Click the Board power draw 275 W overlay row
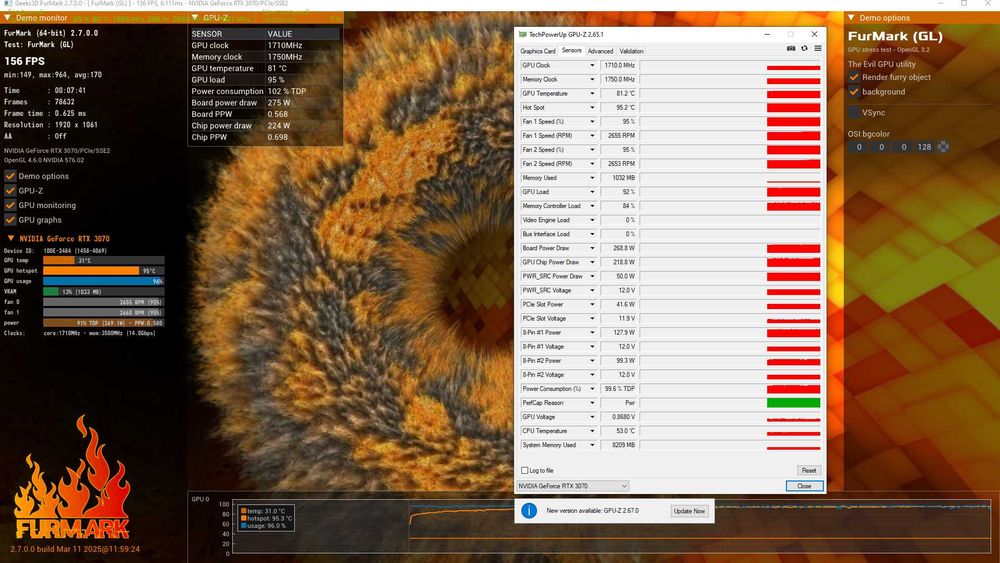 (265, 103)
